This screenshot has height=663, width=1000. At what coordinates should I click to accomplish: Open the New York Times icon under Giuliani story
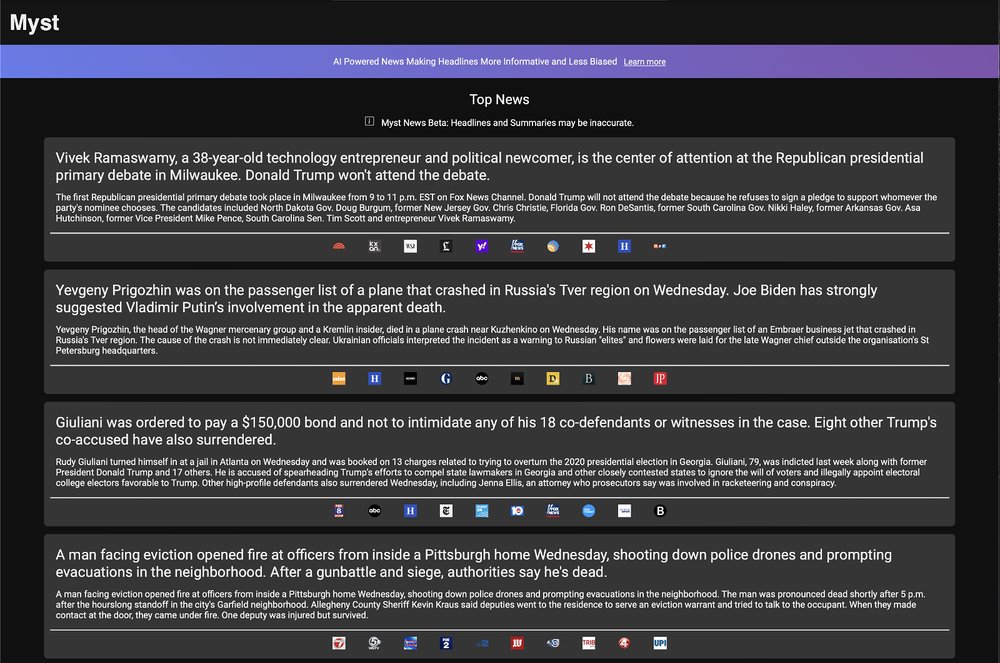click(x=446, y=511)
